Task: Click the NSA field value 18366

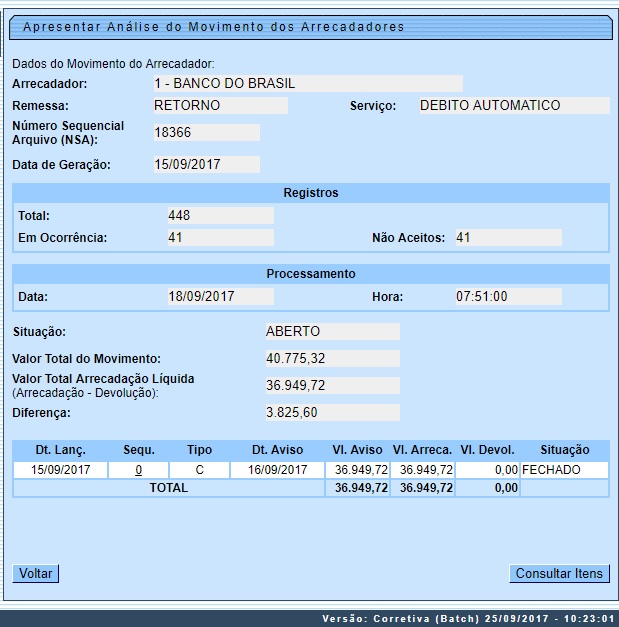Action: pos(206,133)
